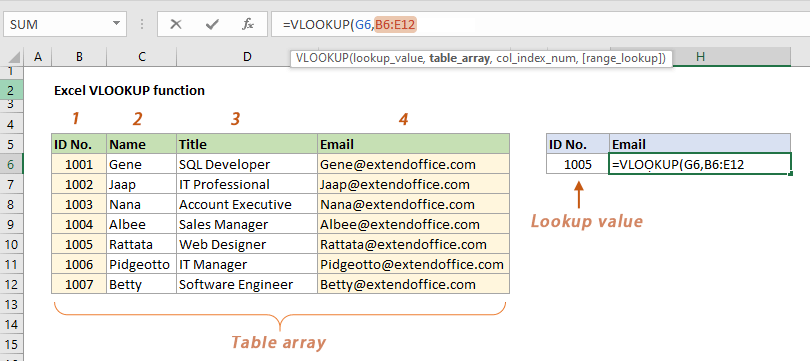The height and width of the screenshot is (361, 810).
Task: Select cell containing 1004
Action: (x=79, y=225)
